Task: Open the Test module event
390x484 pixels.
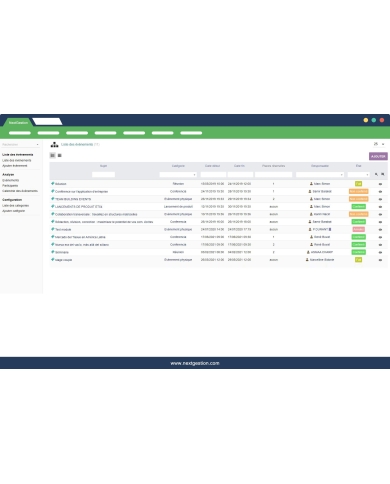Action: point(63,230)
